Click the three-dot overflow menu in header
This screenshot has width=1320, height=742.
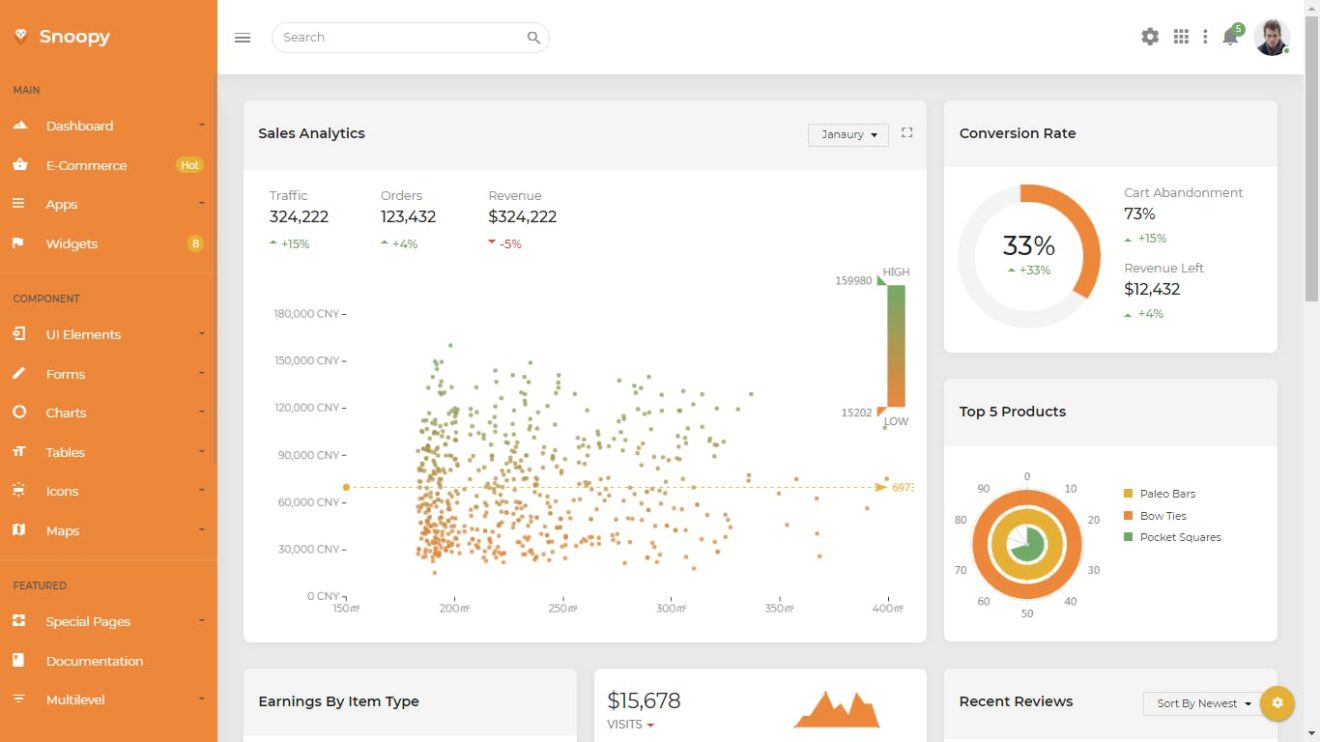coord(1205,36)
